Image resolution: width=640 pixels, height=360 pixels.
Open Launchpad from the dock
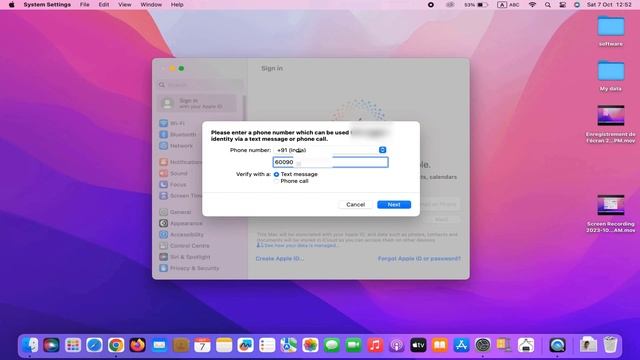point(73,345)
